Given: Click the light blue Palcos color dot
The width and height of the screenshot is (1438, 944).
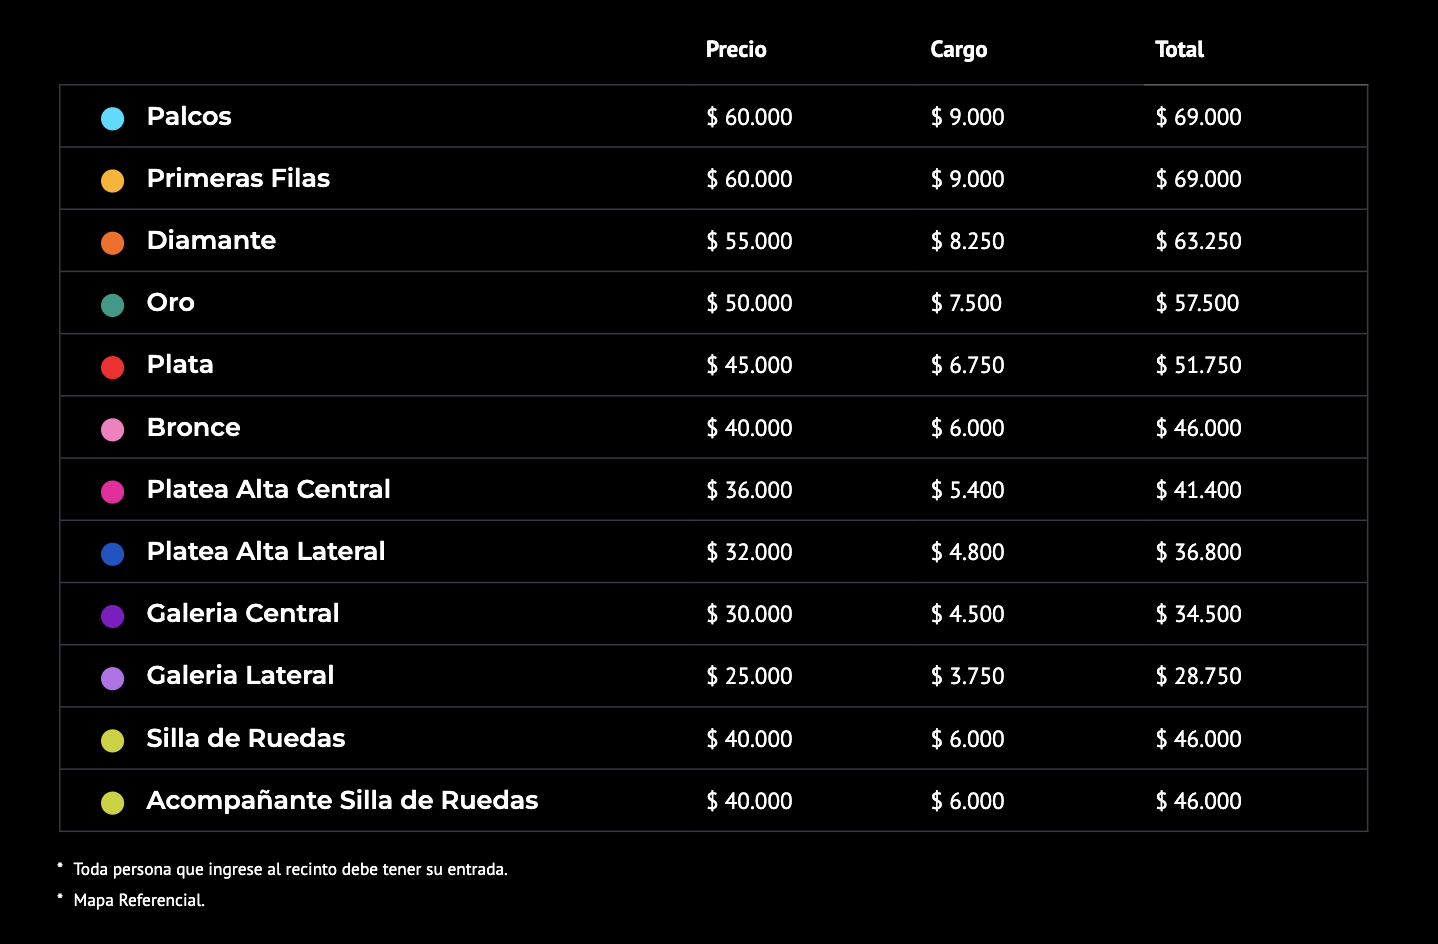Looking at the screenshot, I should click(113, 119).
